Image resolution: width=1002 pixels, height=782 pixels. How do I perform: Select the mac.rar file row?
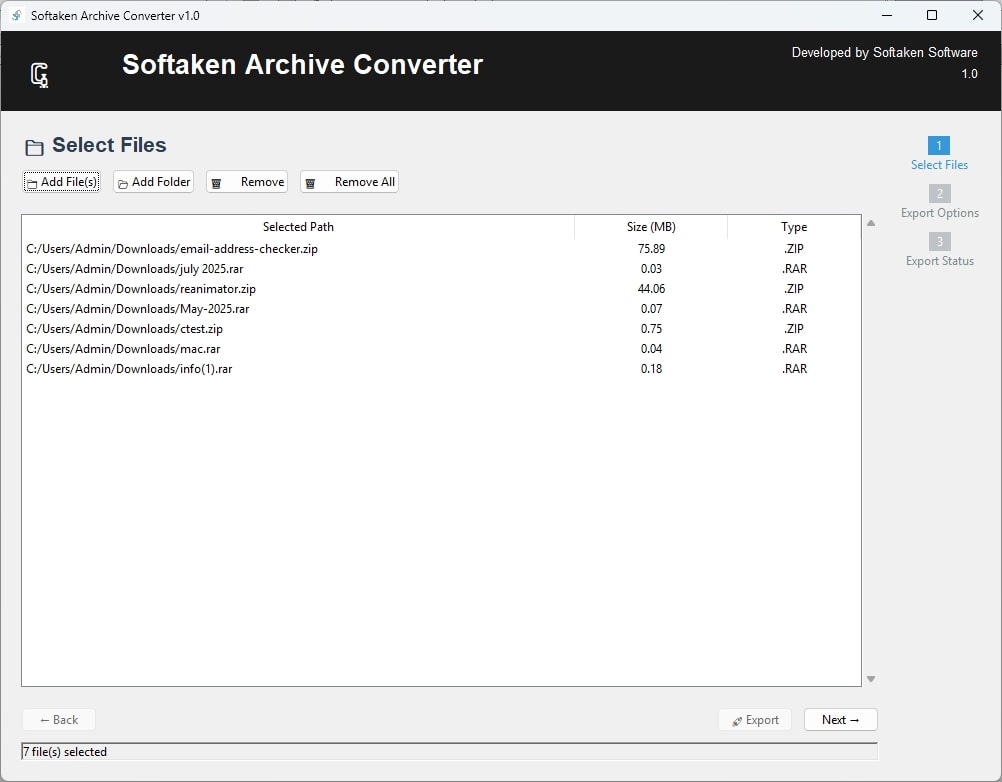[300, 348]
